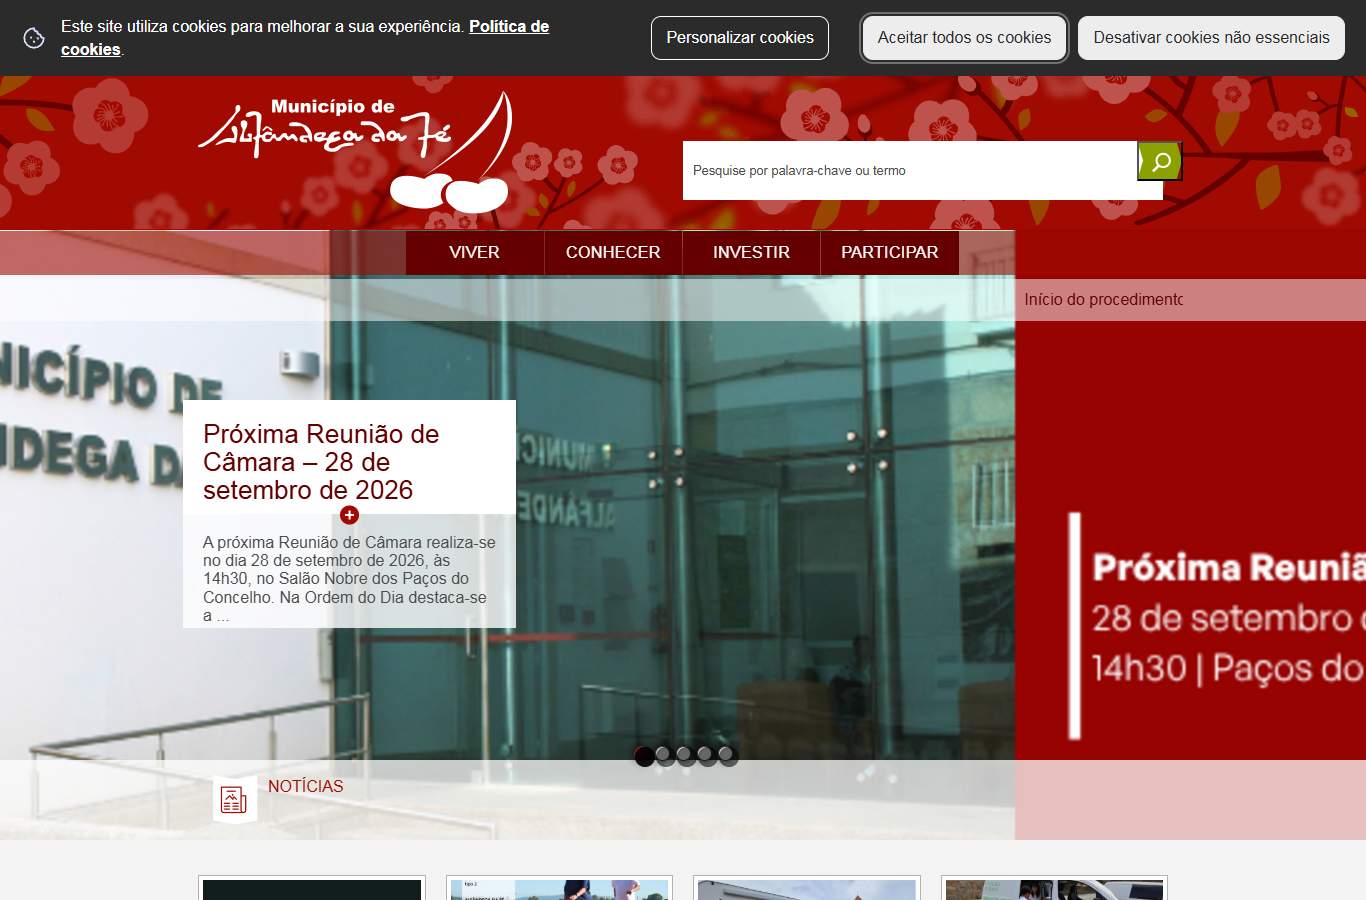This screenshot has width=1366, height=900.
Task: Open the INVESTIR menu
Action: (x=751, y=252)
